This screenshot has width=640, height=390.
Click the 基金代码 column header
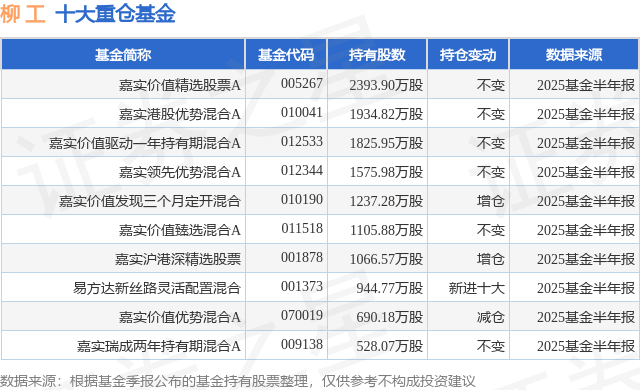(x=286, y=55)
